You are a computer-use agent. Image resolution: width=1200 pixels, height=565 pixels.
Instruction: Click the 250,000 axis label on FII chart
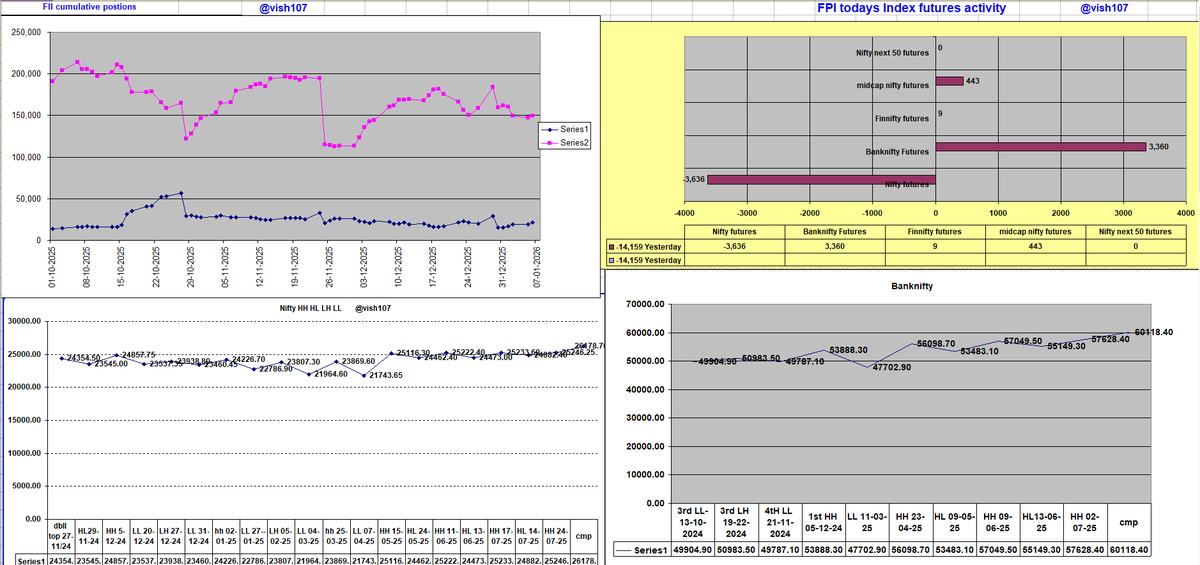(x=25, y=33)
